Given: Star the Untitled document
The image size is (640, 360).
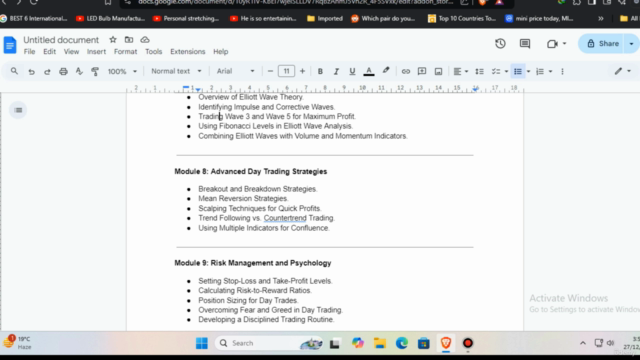Looking at the screenshot, I should coord(113,40).
